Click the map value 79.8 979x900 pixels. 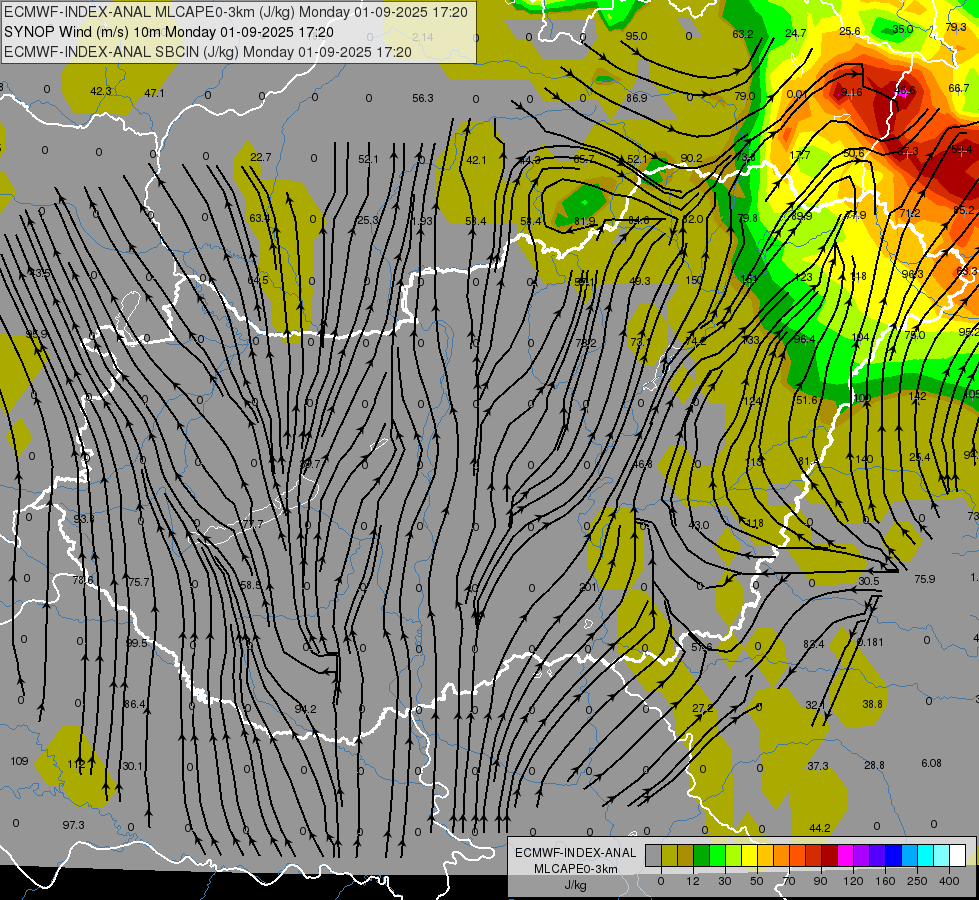[x=747, y=218]
